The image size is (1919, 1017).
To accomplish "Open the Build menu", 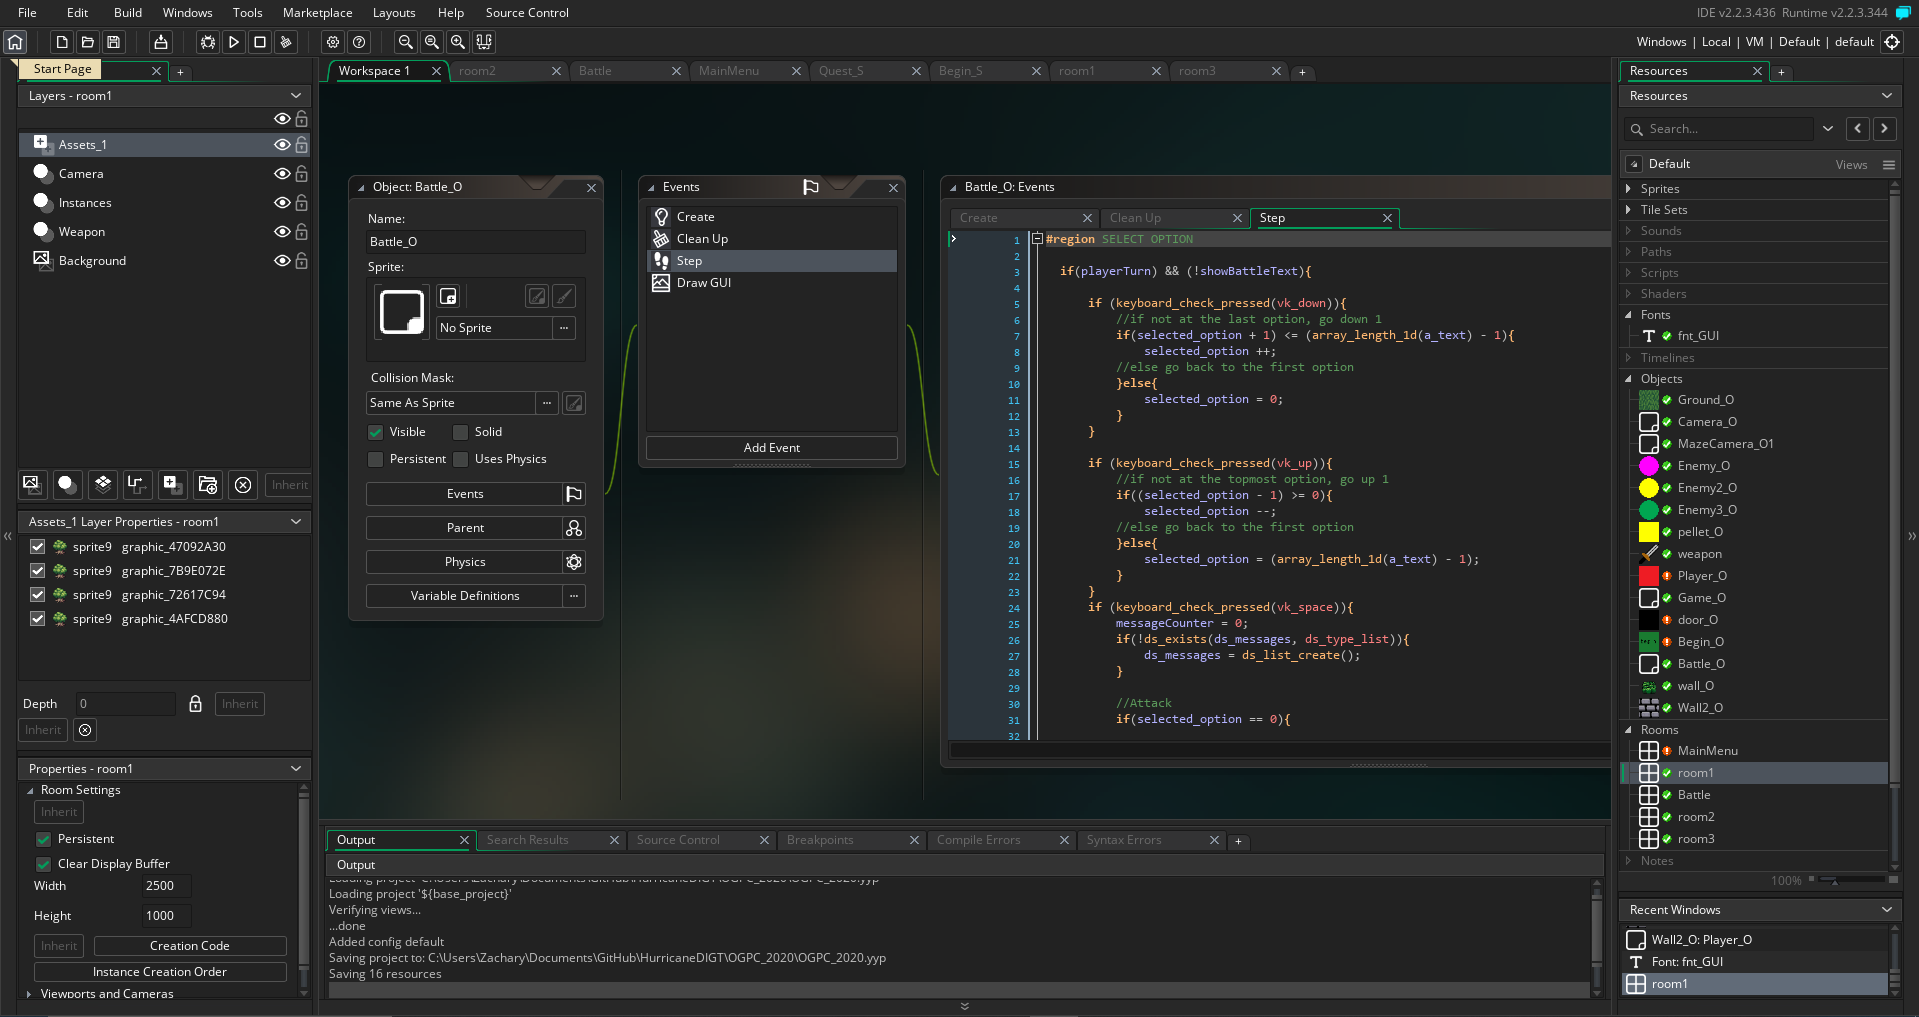I will pyautogui.click(x=128, y=13).
